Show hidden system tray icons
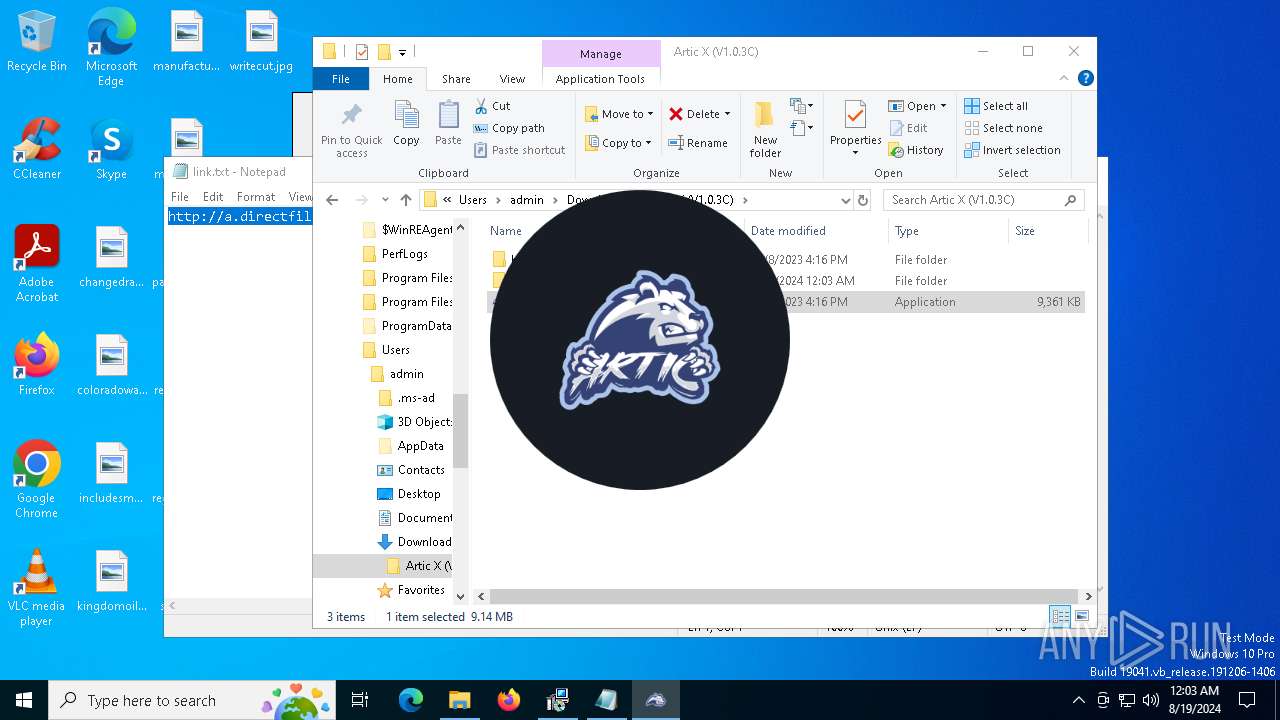Screen dimensions: 1280x720 click(1078, 700)
